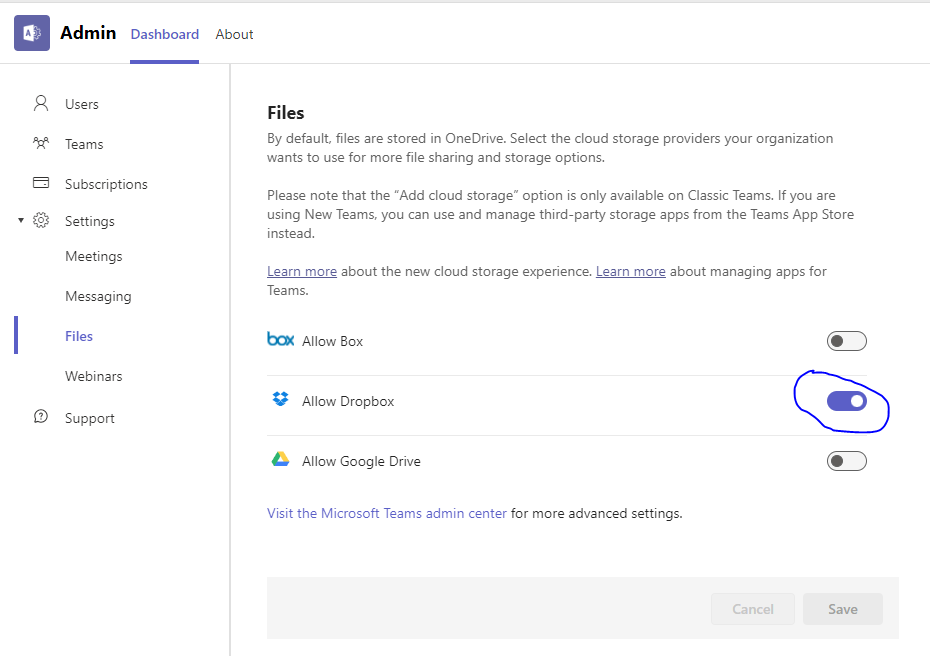Disable the Allow Dropbox toggle
The height and width of the screenshot is (656, 930).
(846, 400)
